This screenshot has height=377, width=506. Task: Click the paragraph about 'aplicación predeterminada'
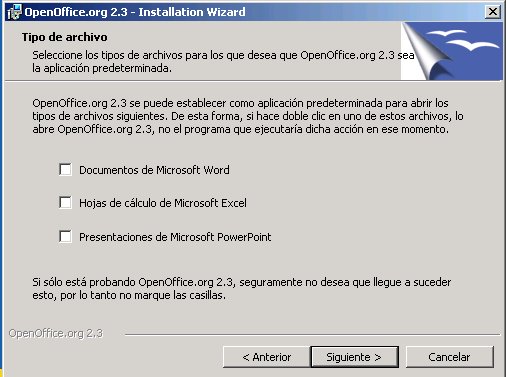tap(248, 116)
